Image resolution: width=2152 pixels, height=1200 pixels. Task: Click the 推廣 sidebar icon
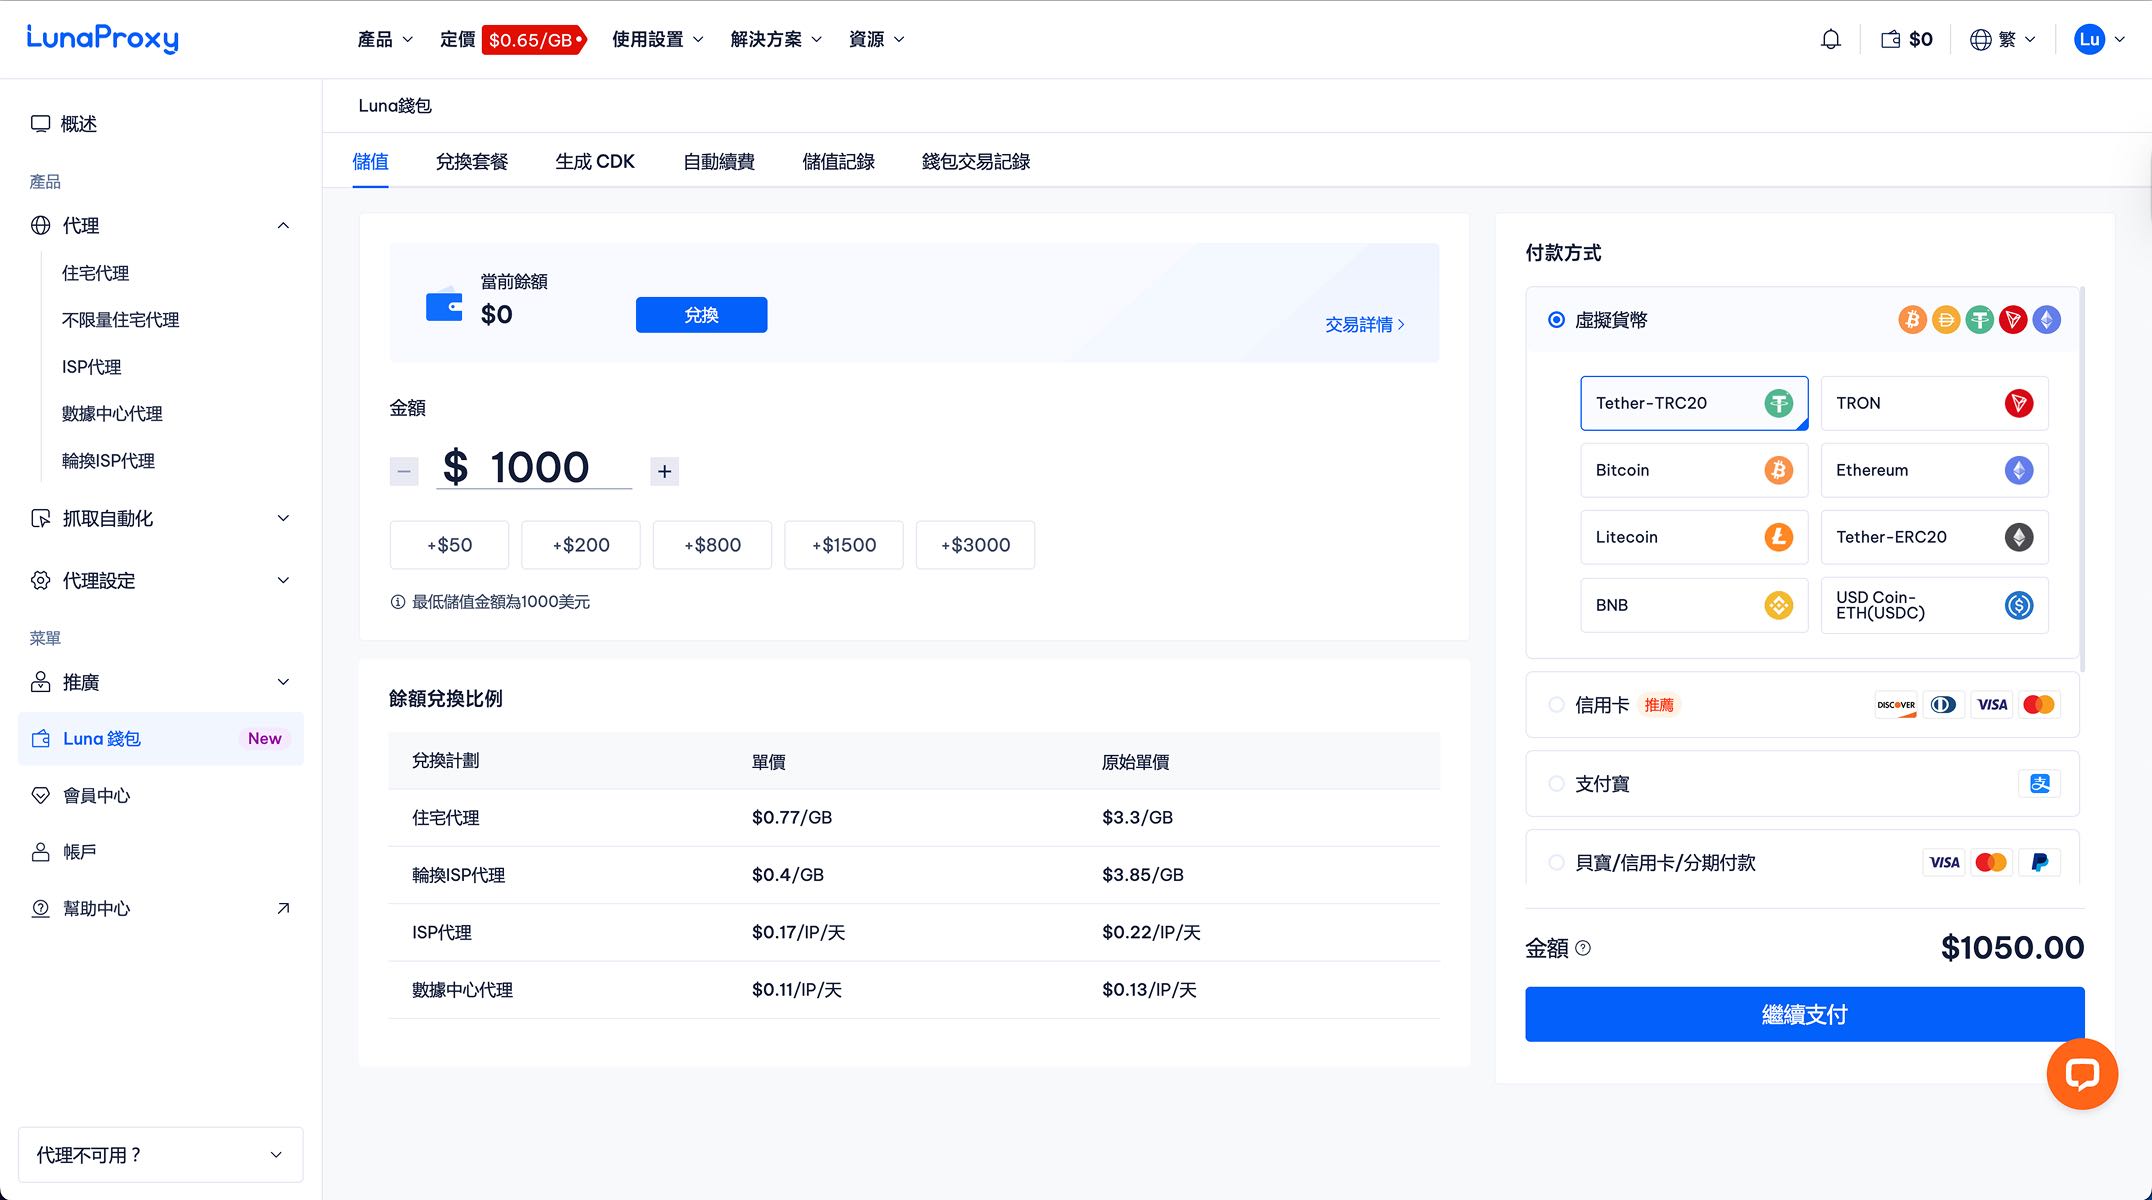pos(40,682)
